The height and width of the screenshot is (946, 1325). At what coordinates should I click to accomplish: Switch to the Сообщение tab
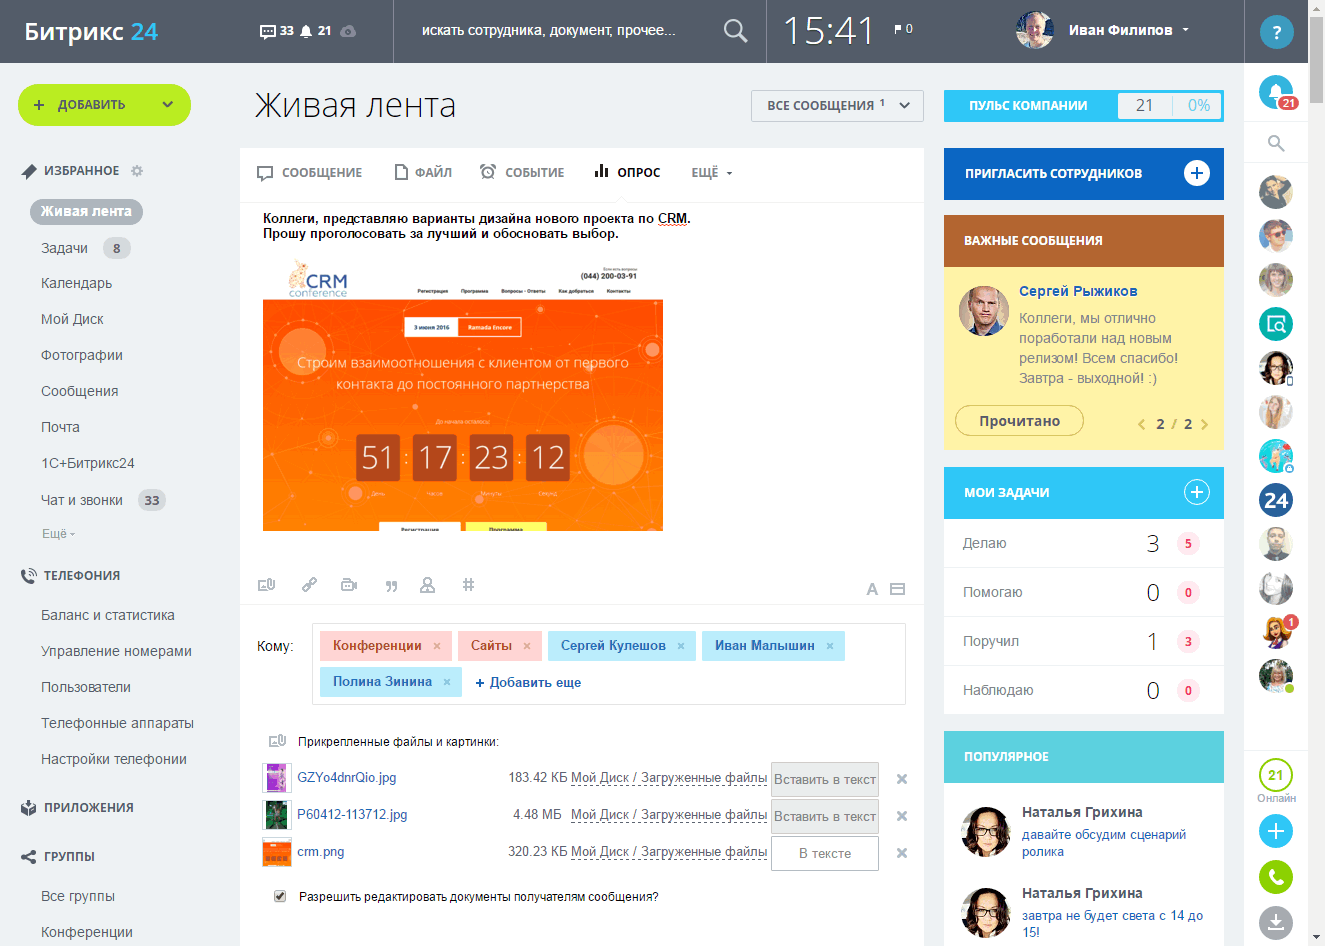click(x=310, y=173)
